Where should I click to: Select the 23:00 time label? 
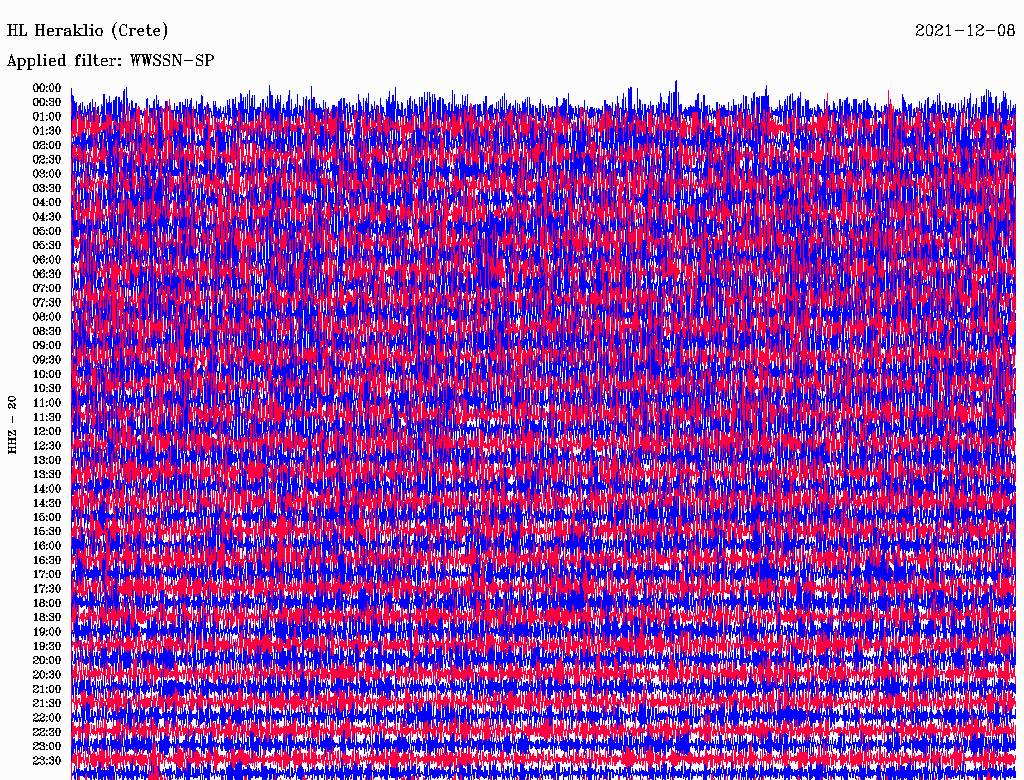pyautogui.click(x=46, y=746)
